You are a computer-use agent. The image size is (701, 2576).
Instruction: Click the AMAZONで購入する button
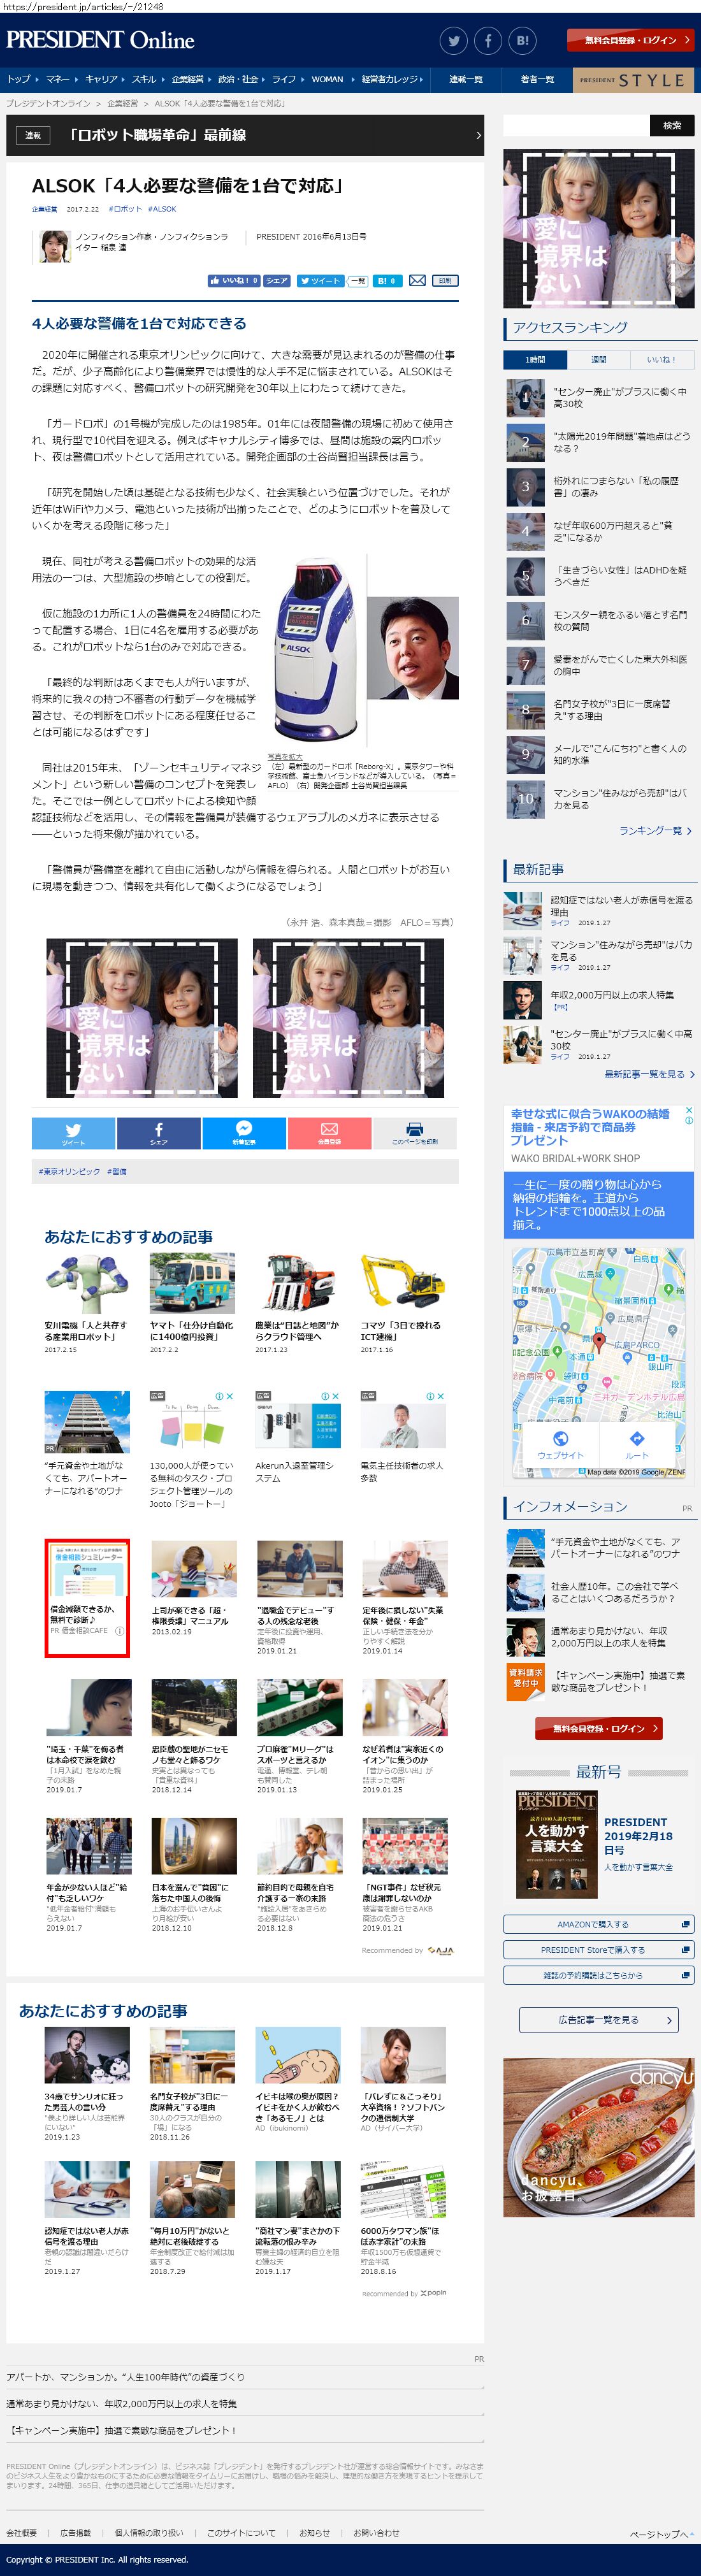pyautogui.click(x=598, y=1925)
